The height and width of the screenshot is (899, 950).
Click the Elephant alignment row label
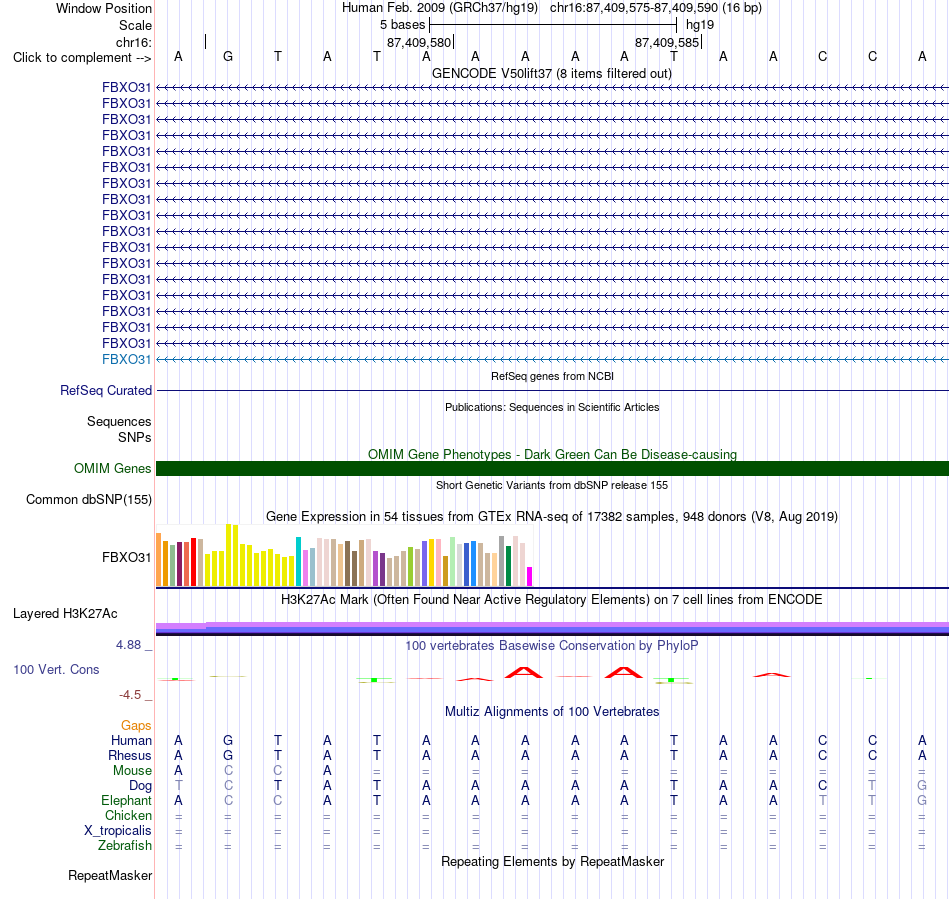(x=126, y=801)
